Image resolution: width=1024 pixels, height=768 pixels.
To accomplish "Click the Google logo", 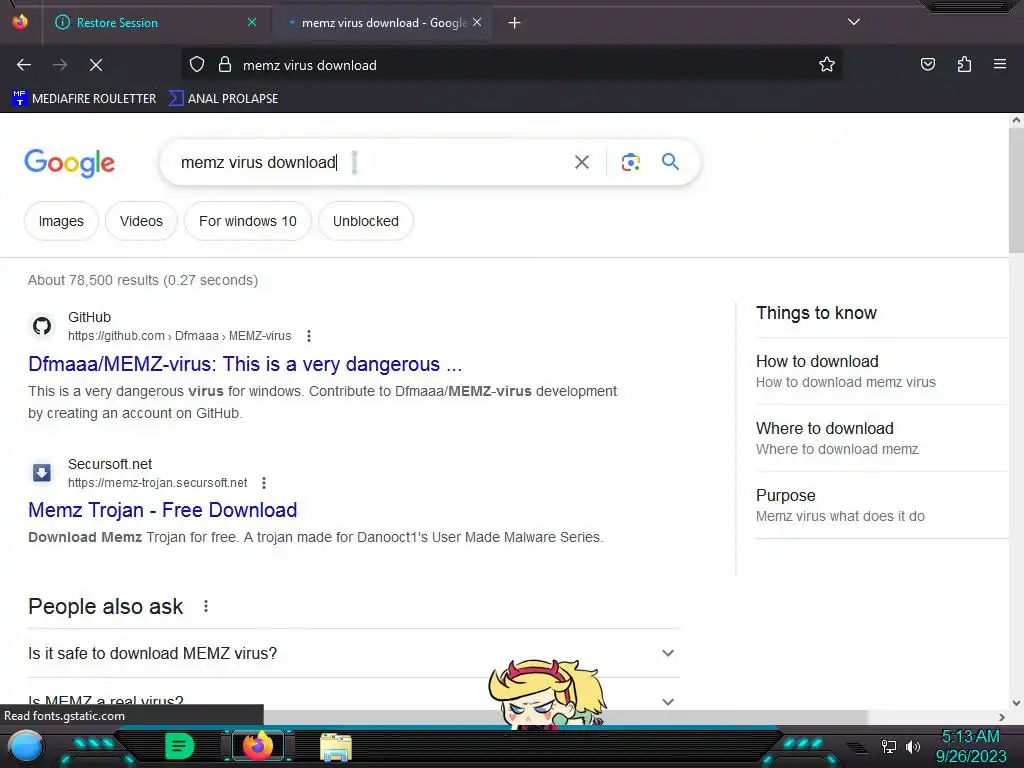I will point(69,163).
